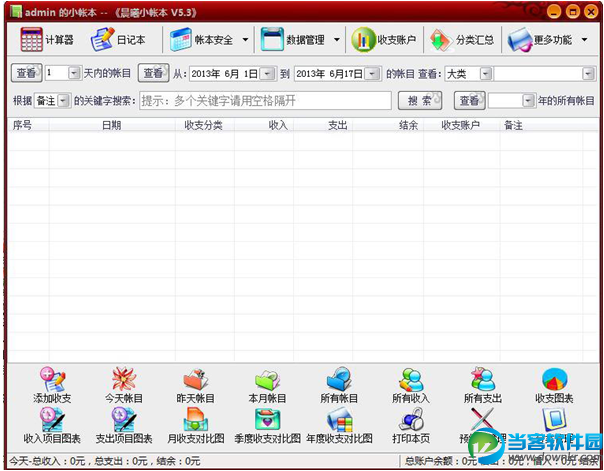Open the 支出项目图表 chart

pyautogui.click(x=124, y=425)
